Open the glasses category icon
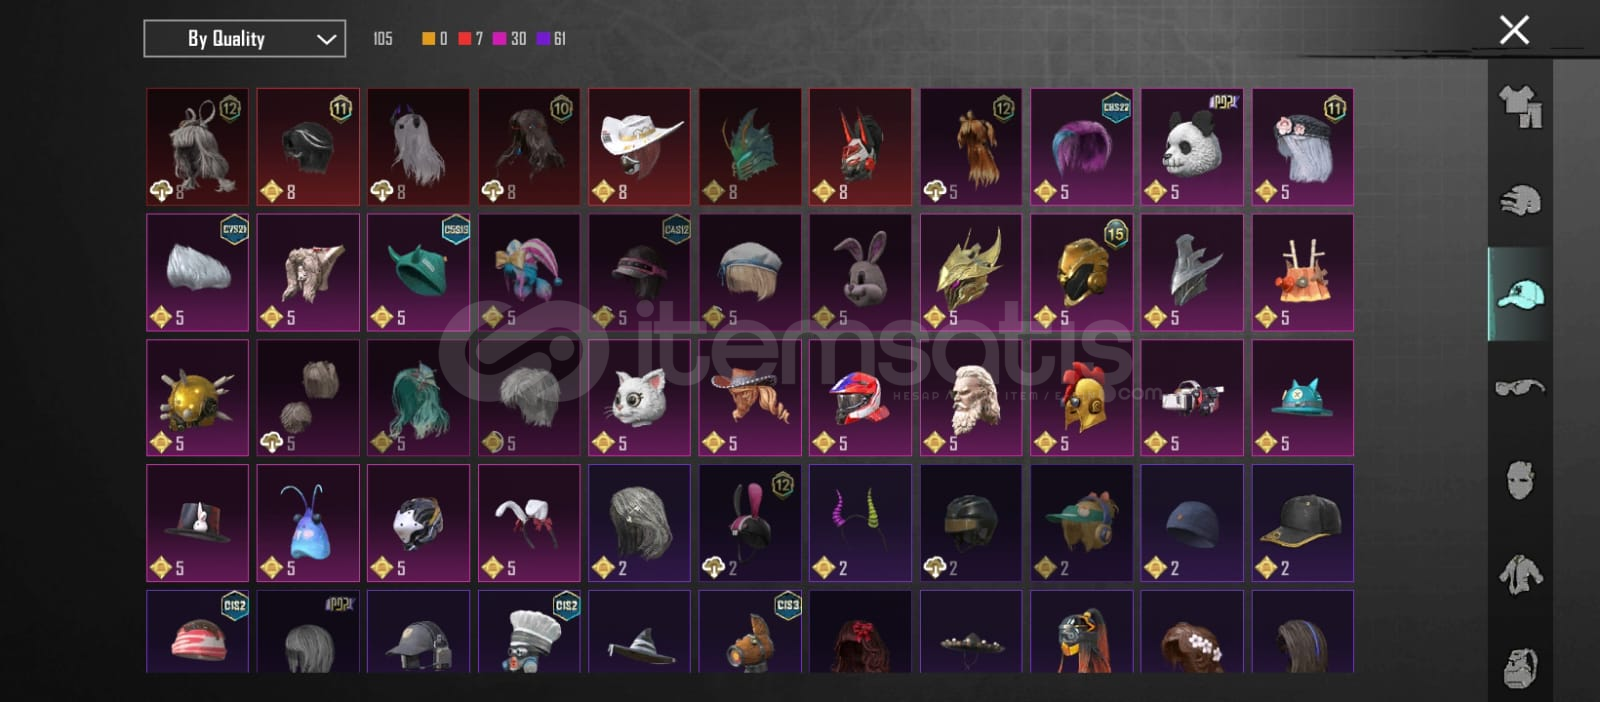 click(1520, 387)
